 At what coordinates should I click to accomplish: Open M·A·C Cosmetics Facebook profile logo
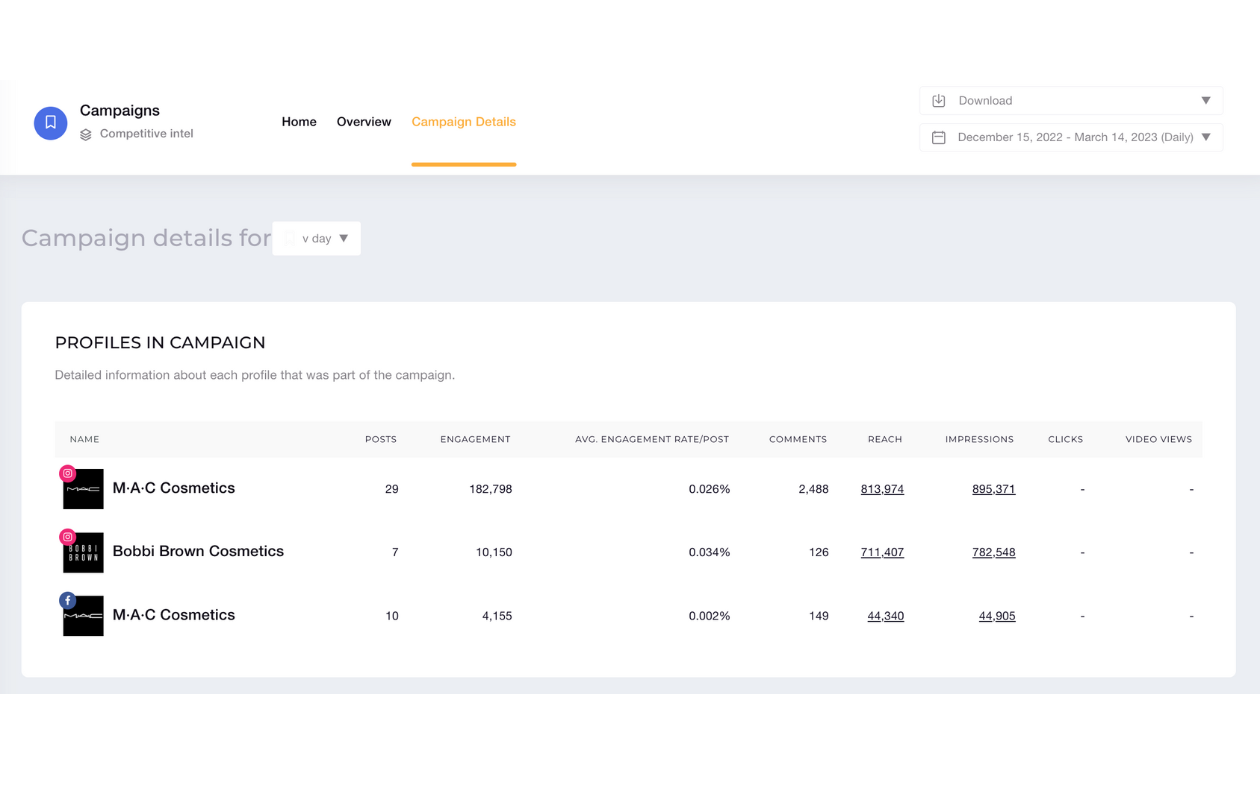(84, 616)
